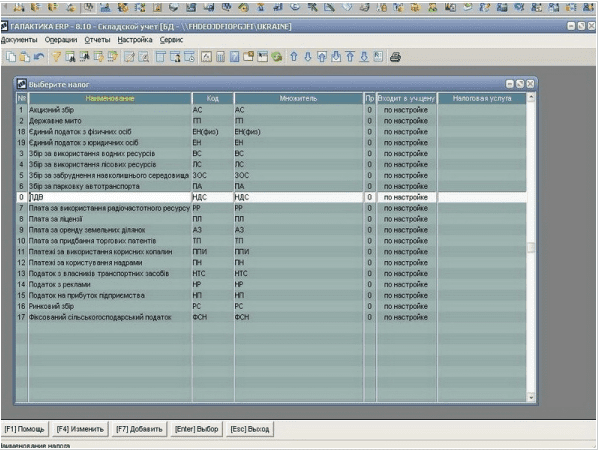Click the printer icon
Image resolution: width=600 pixels, height=453 pixels.
395,57
